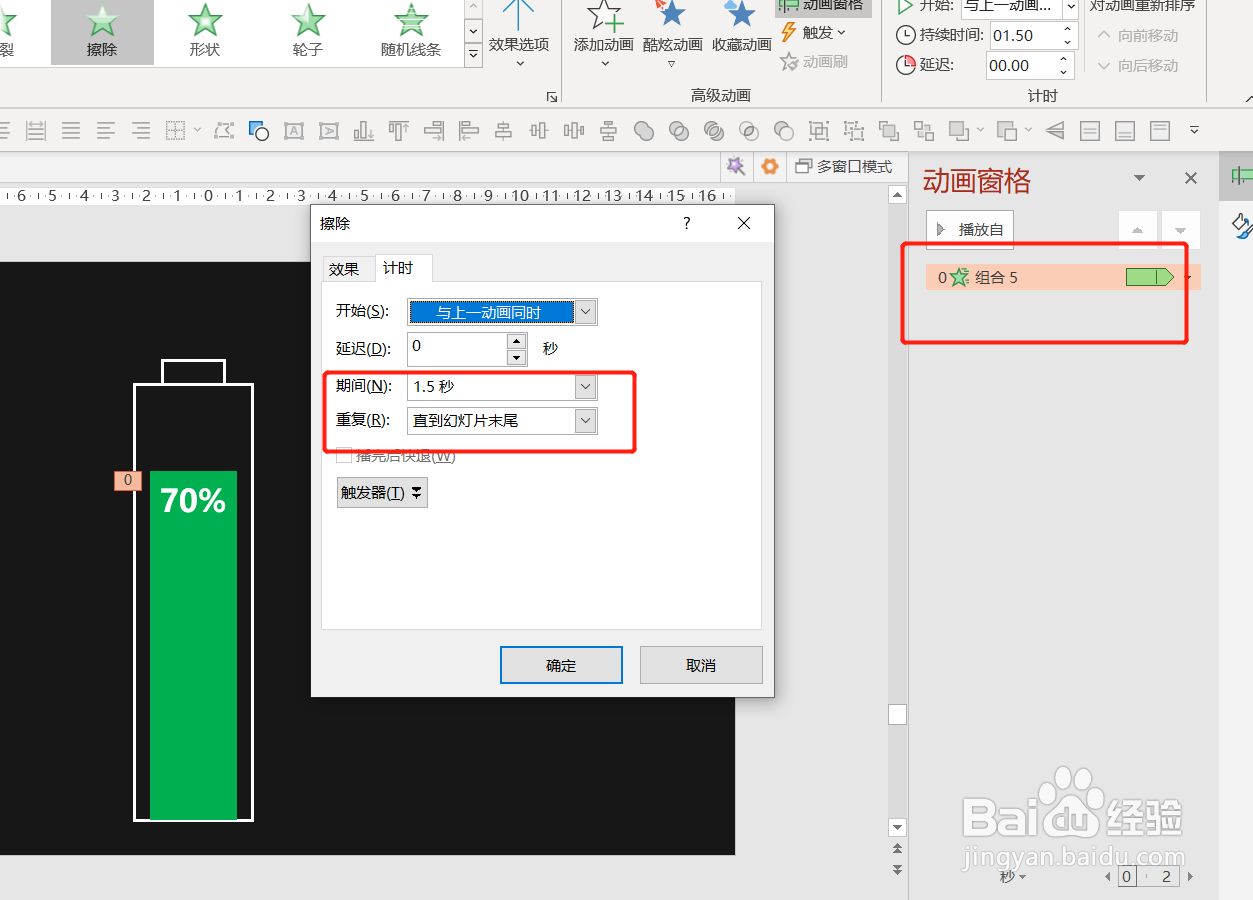Toggle the 多窗口模式 option
Image resolution: width=1253 pixels, height=900 pixels.
[x=845, y=166]
